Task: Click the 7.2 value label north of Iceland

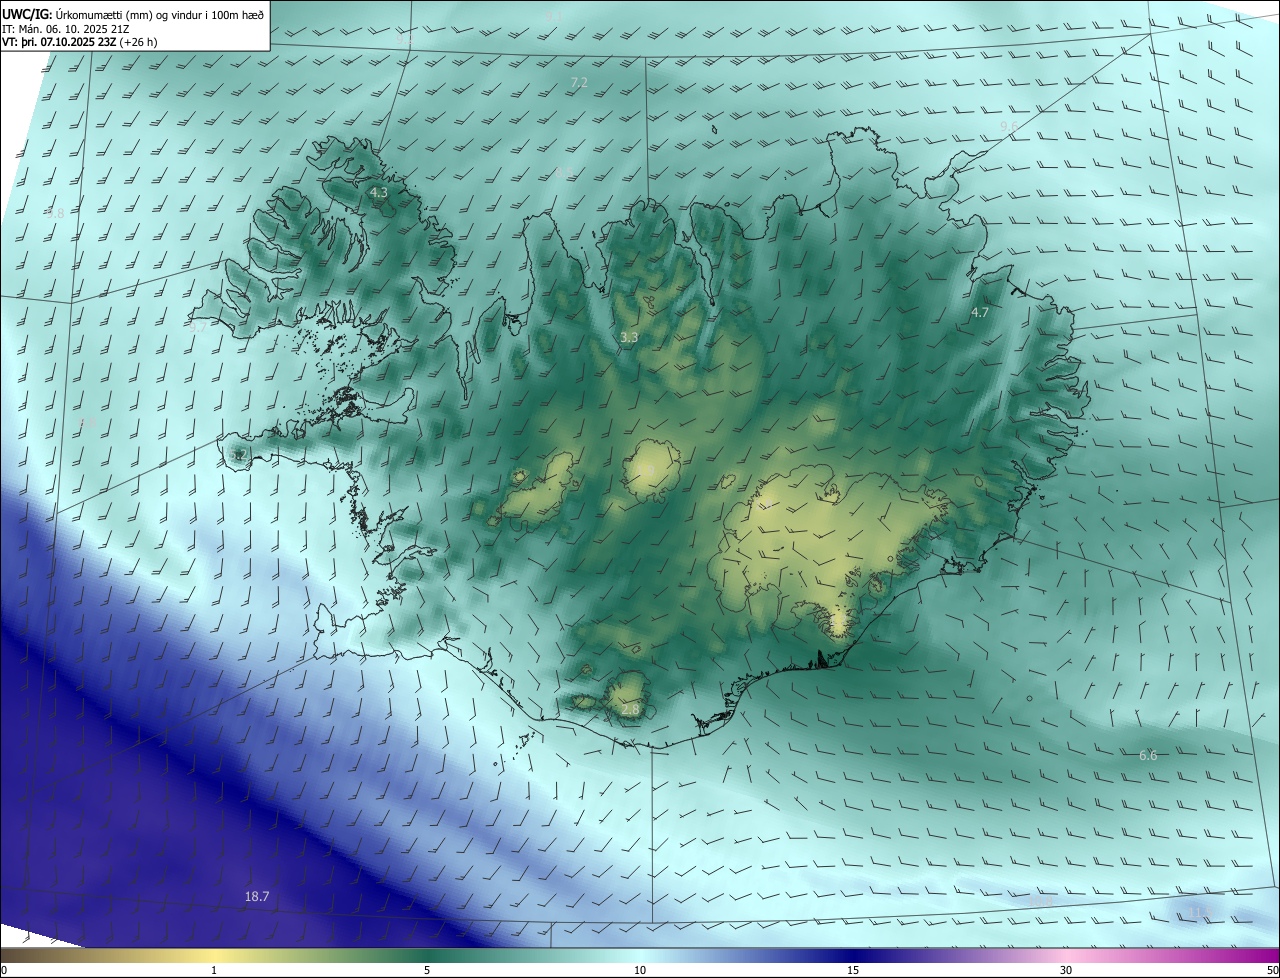Action: (579, 82)
